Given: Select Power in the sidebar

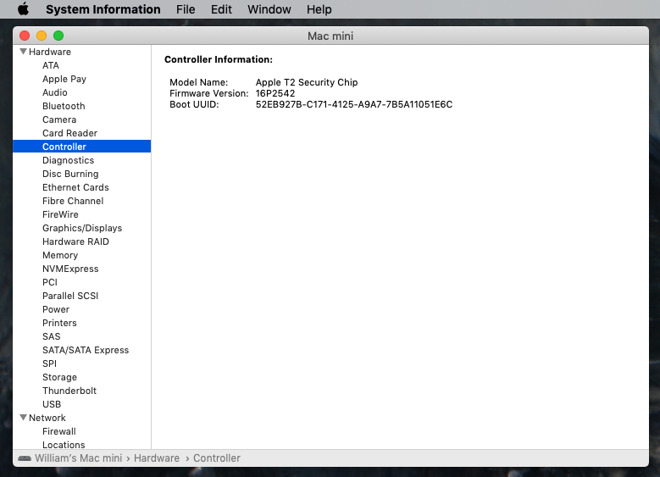Looking at the screenshot, I should coord(56,309).
